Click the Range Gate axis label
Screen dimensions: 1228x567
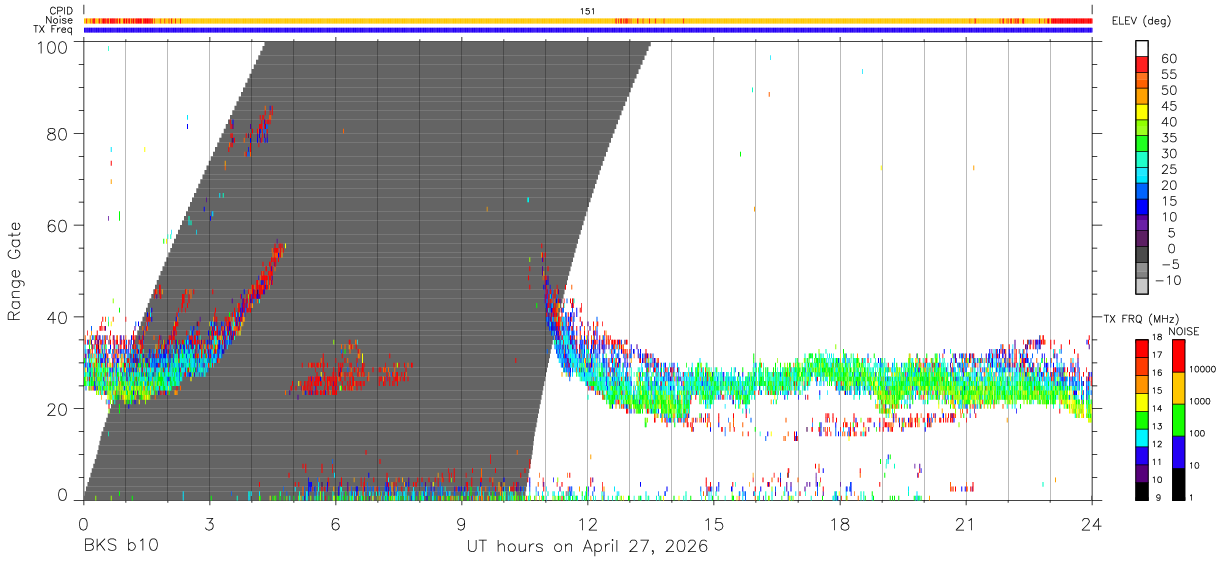(x=15, y=271)
